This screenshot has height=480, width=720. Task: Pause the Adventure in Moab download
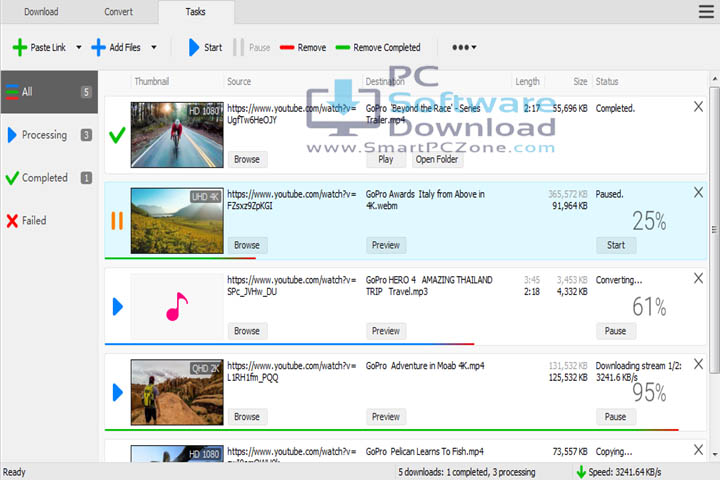[616, 417]
